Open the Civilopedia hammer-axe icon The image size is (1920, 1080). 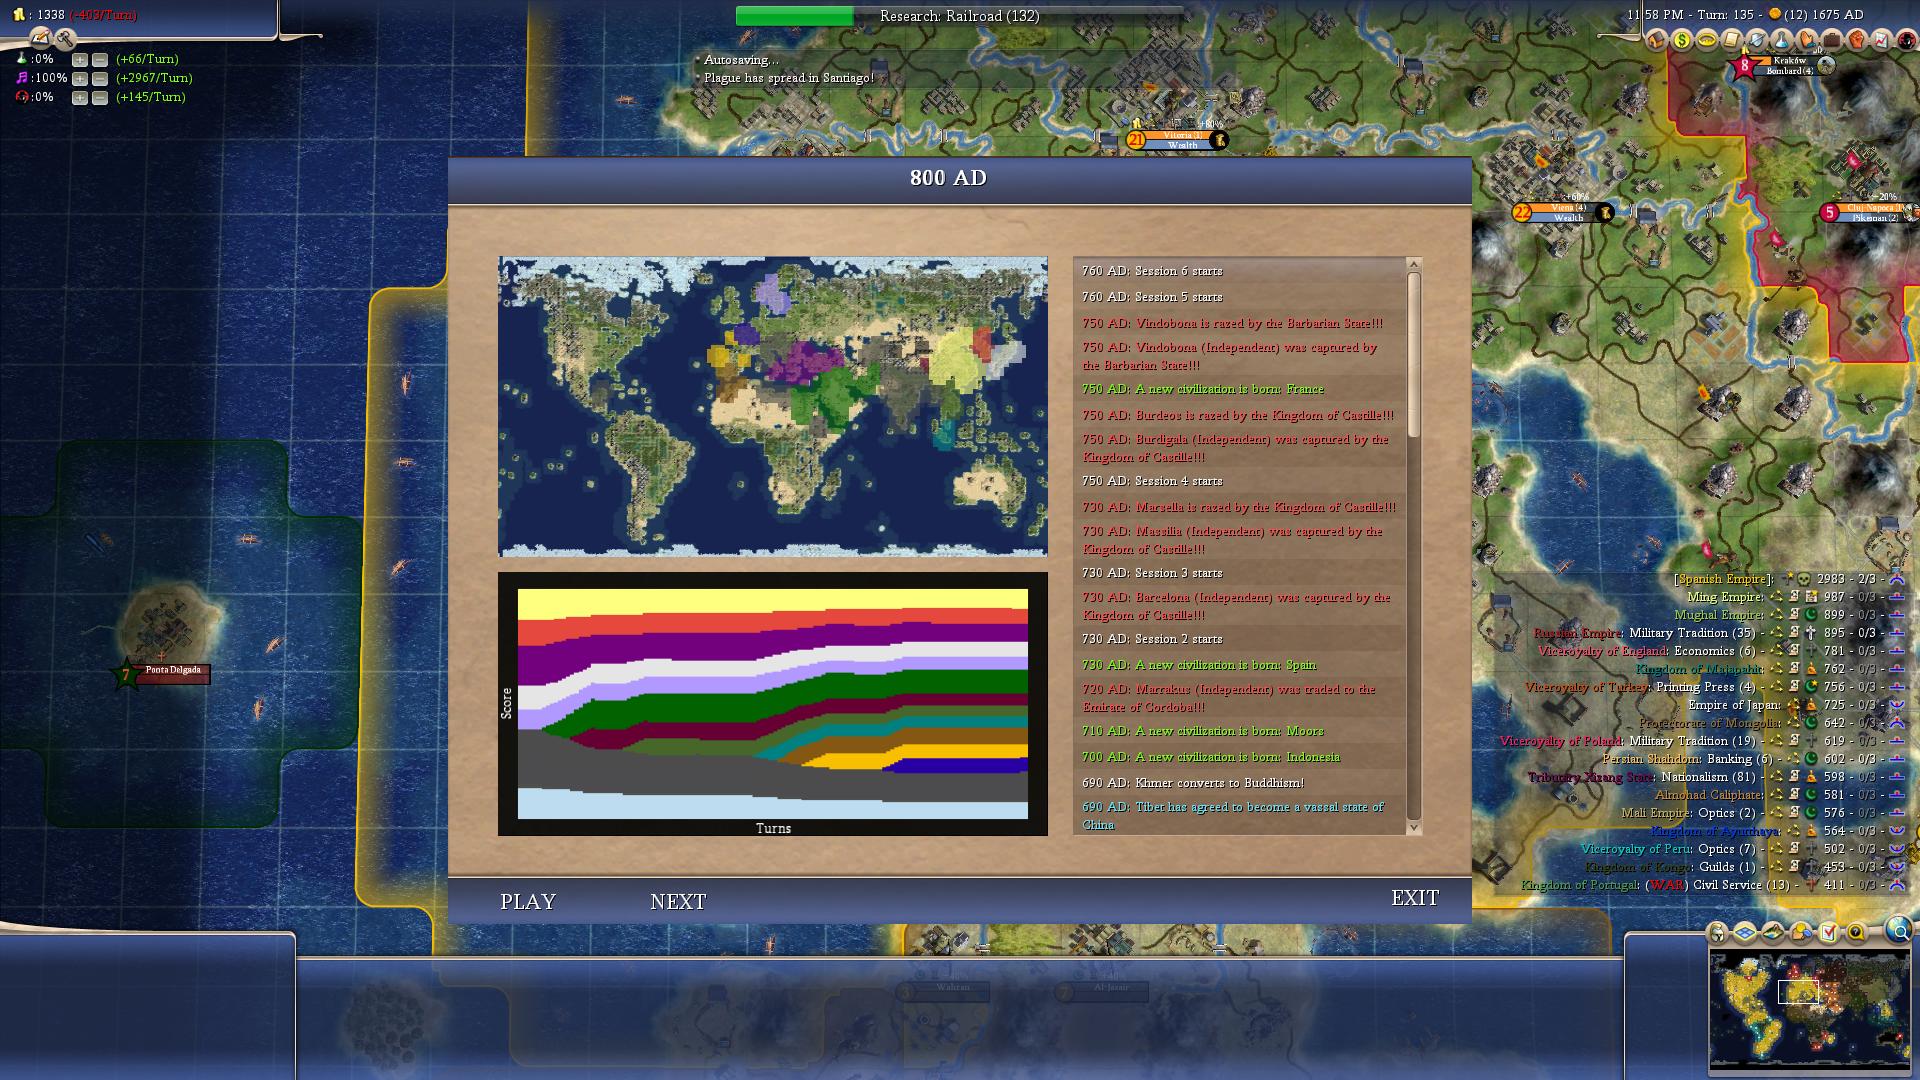66,39
